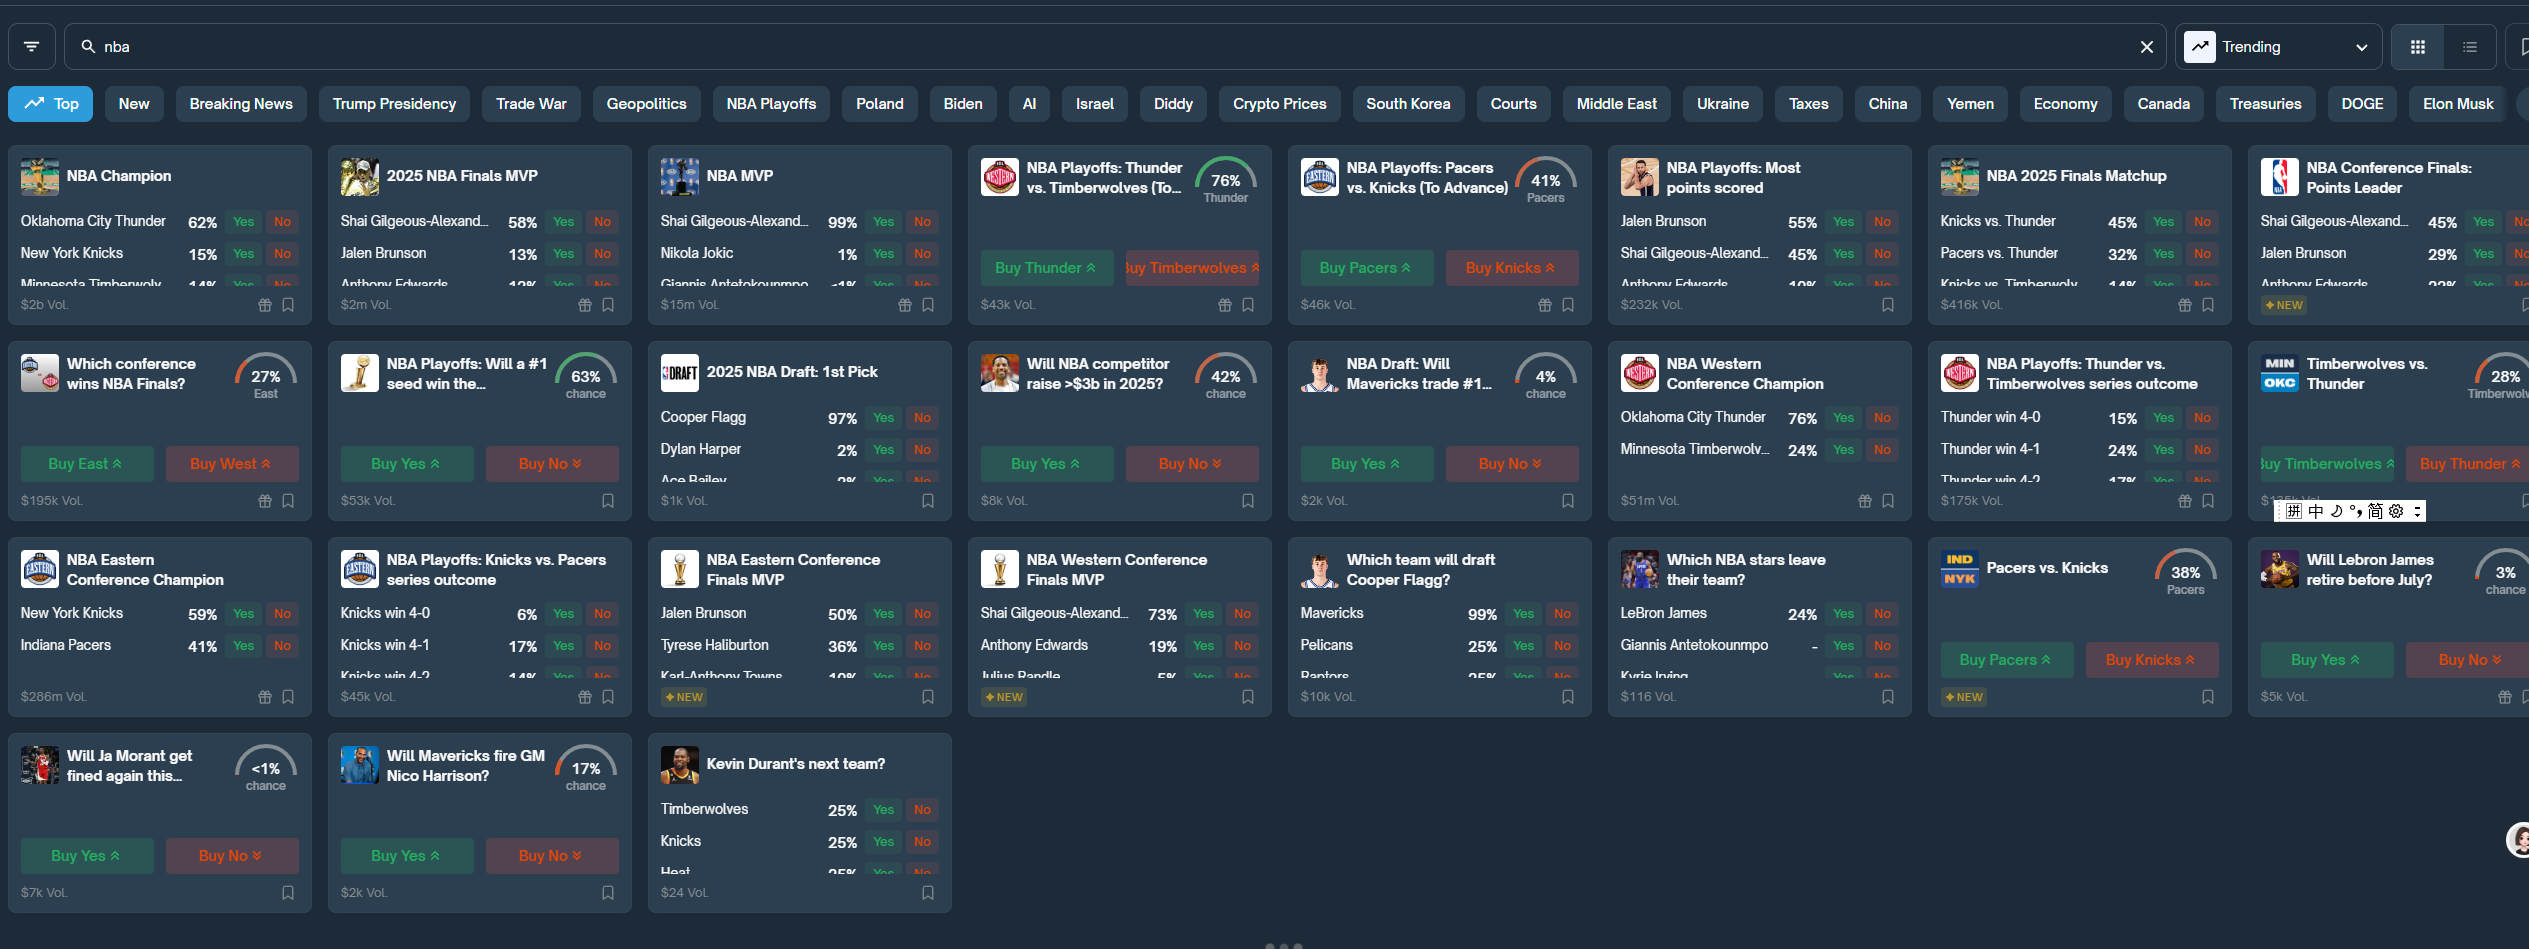Click inside the search field containing 'nba'
The width and height of the screenshot is (2529, 949).
[1115, 47]
